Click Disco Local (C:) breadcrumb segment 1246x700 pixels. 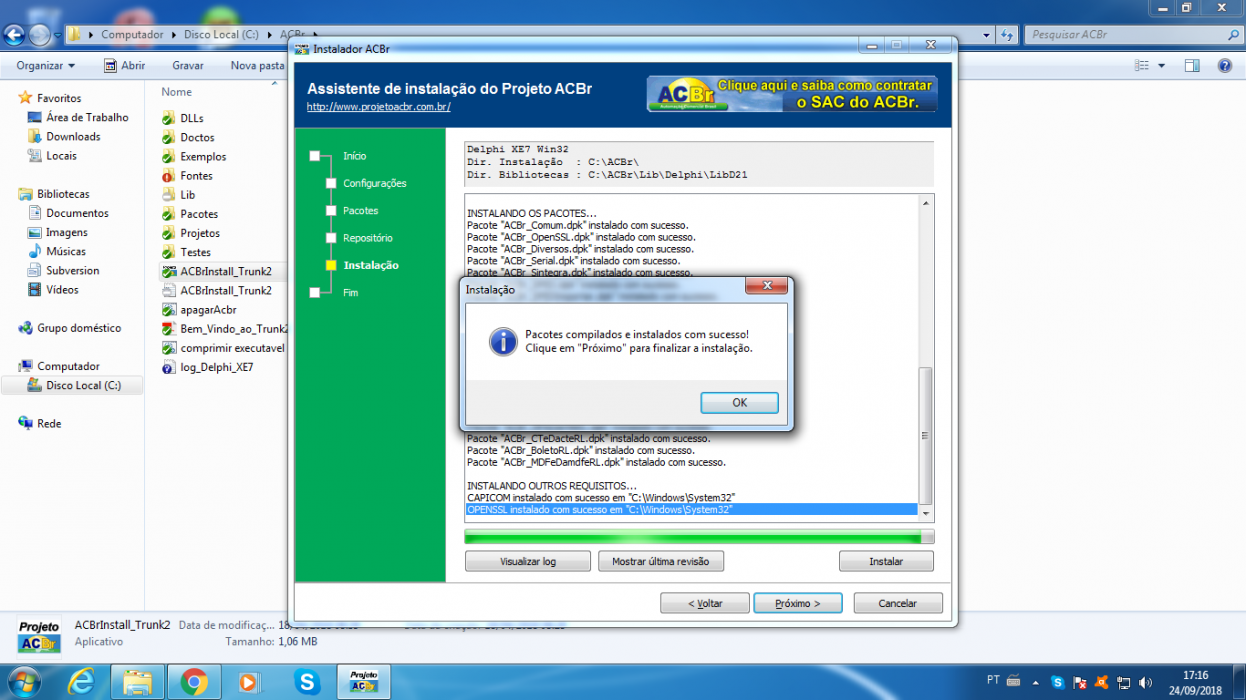pos(221,34)
